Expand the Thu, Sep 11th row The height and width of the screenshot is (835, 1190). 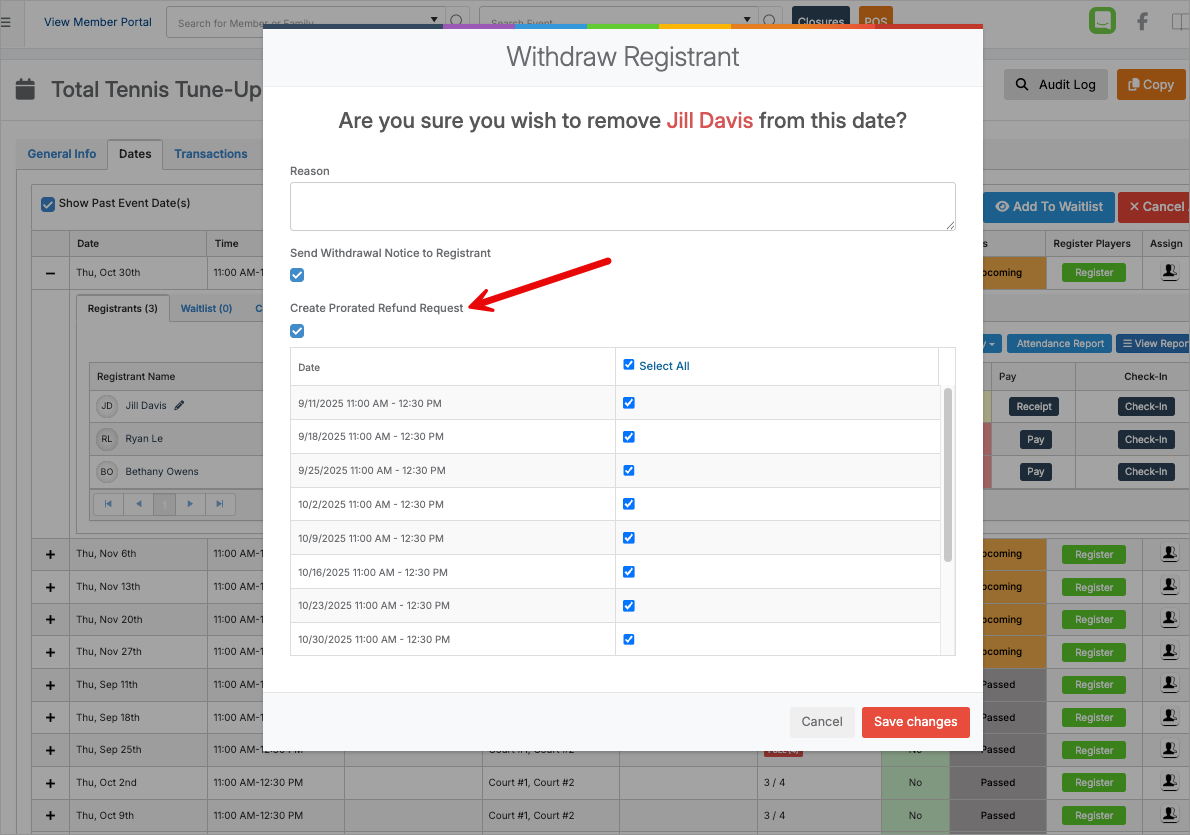[51, 685]
